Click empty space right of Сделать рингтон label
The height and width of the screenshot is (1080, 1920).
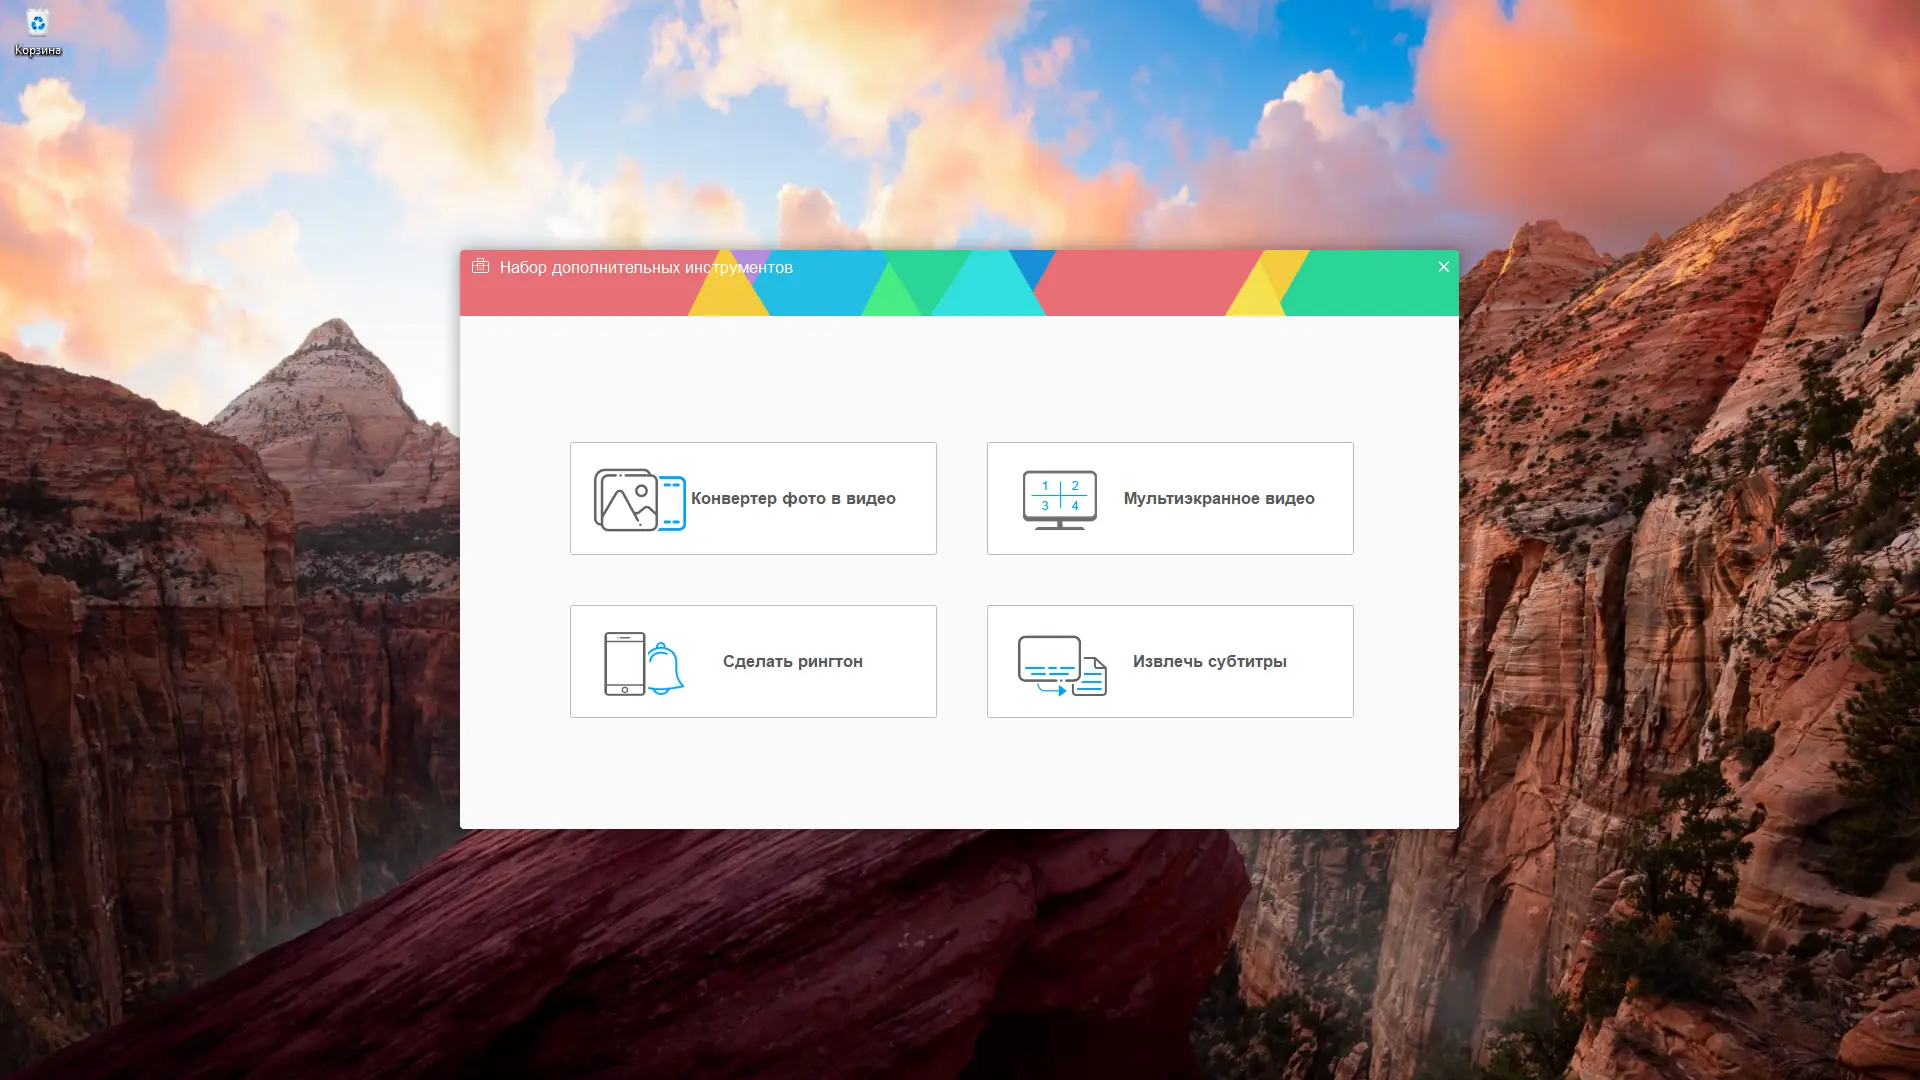900,661
